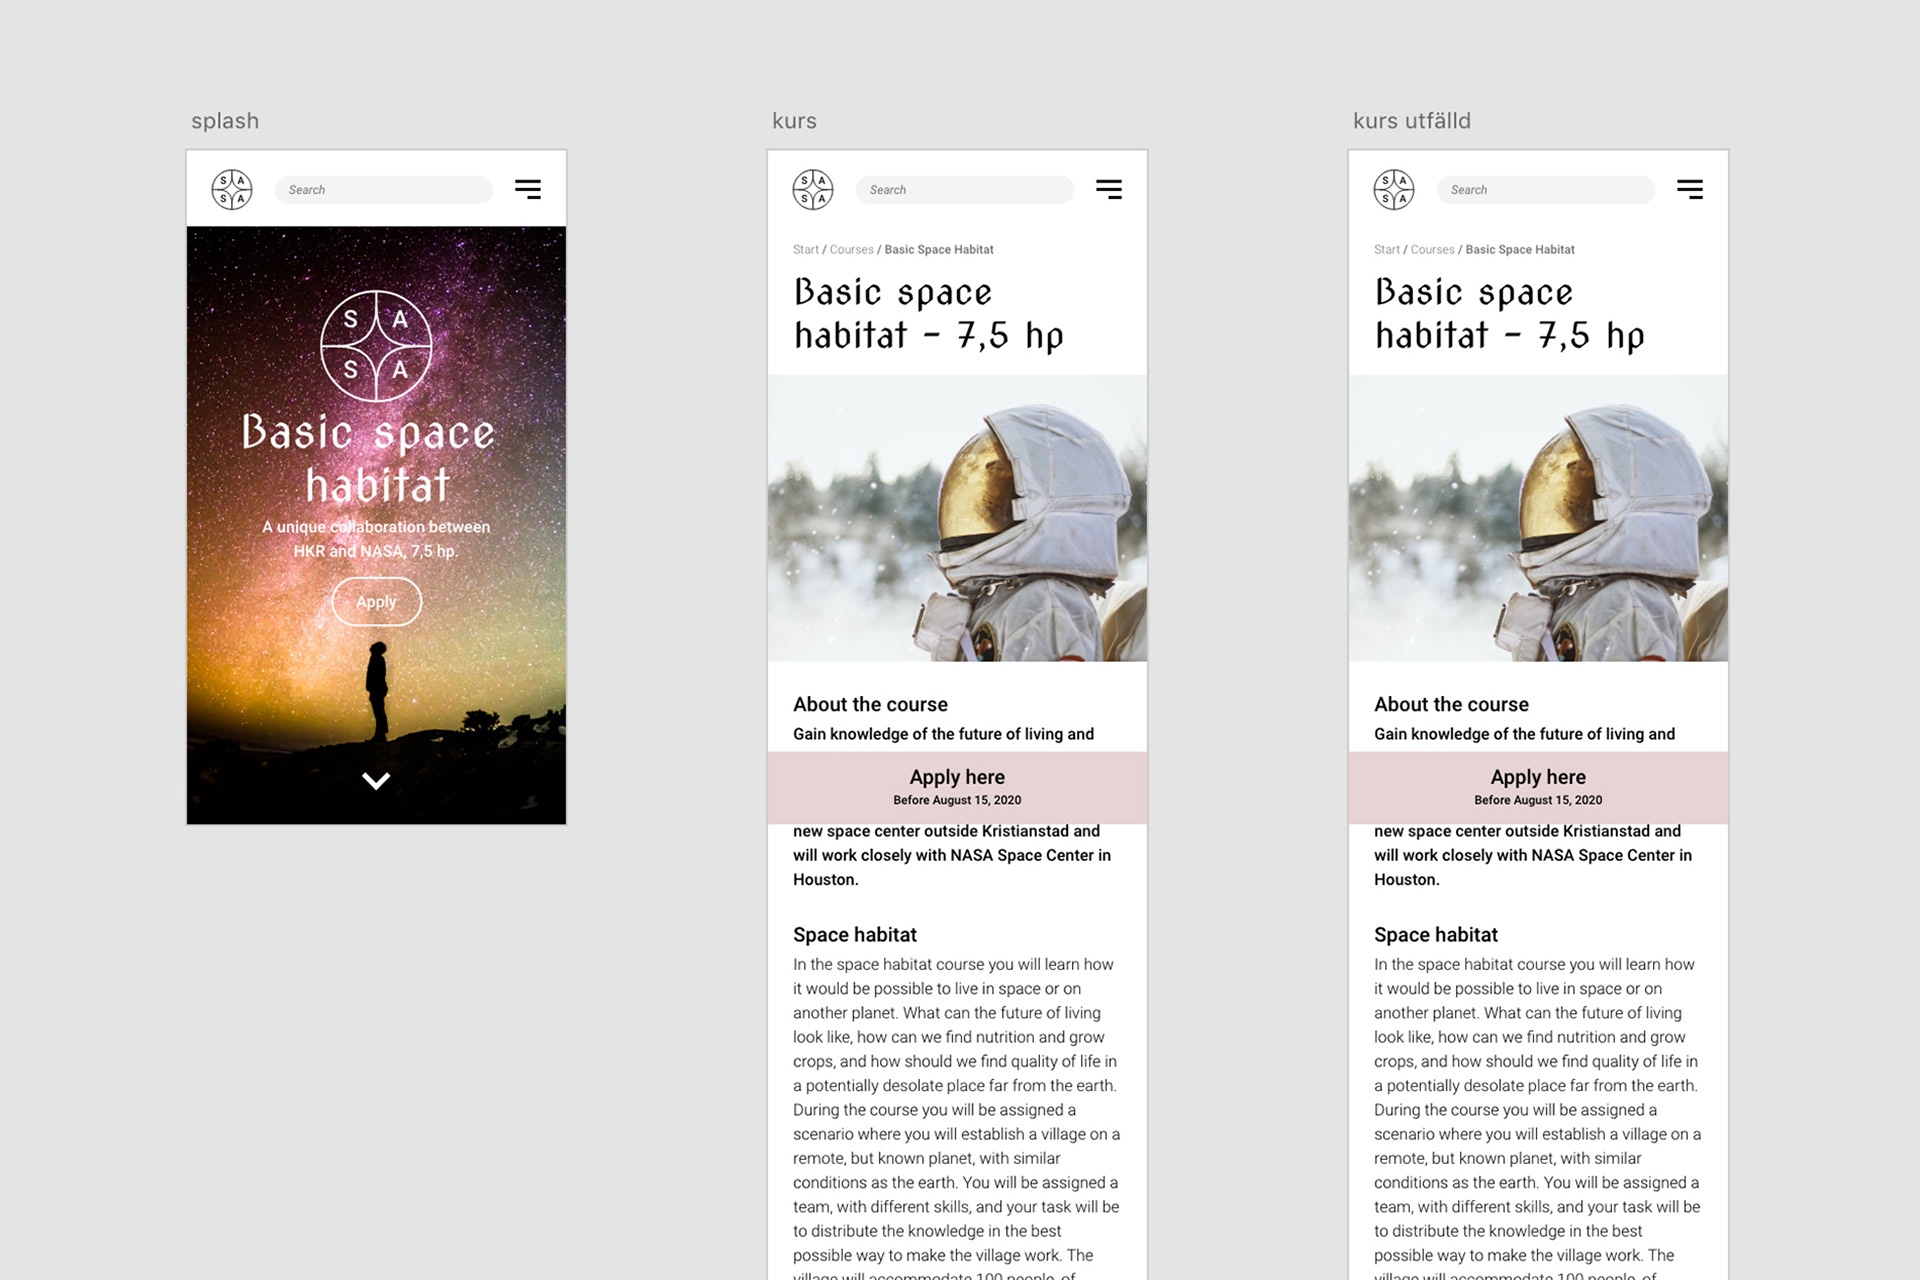
Task: Open hamburger menu on splash screen
Action: pos(528,189)
